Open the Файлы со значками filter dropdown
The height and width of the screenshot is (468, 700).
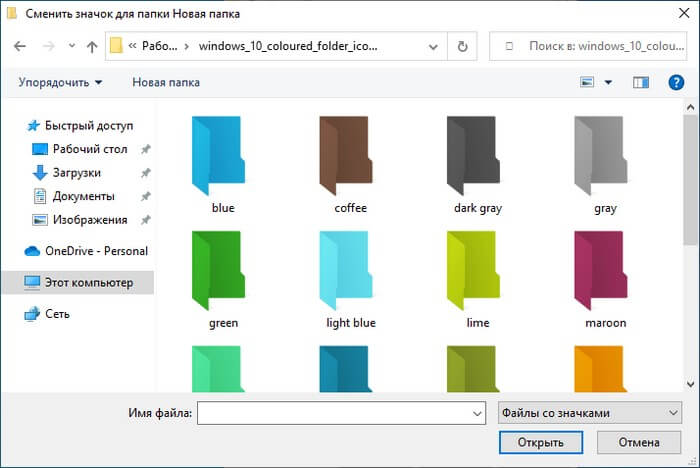(x=590, y=413)
